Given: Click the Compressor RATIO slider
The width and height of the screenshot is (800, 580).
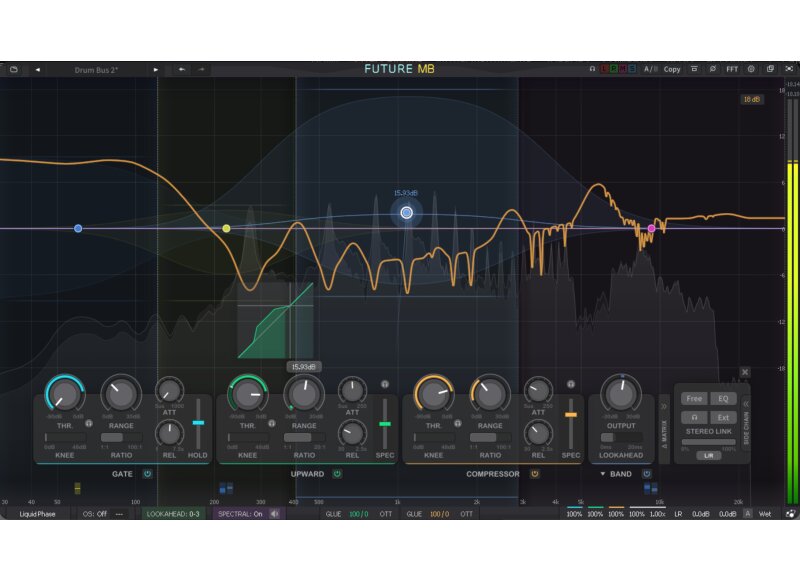Looking at the screenshot, I should pyautogui.click(x=490, y=438).
